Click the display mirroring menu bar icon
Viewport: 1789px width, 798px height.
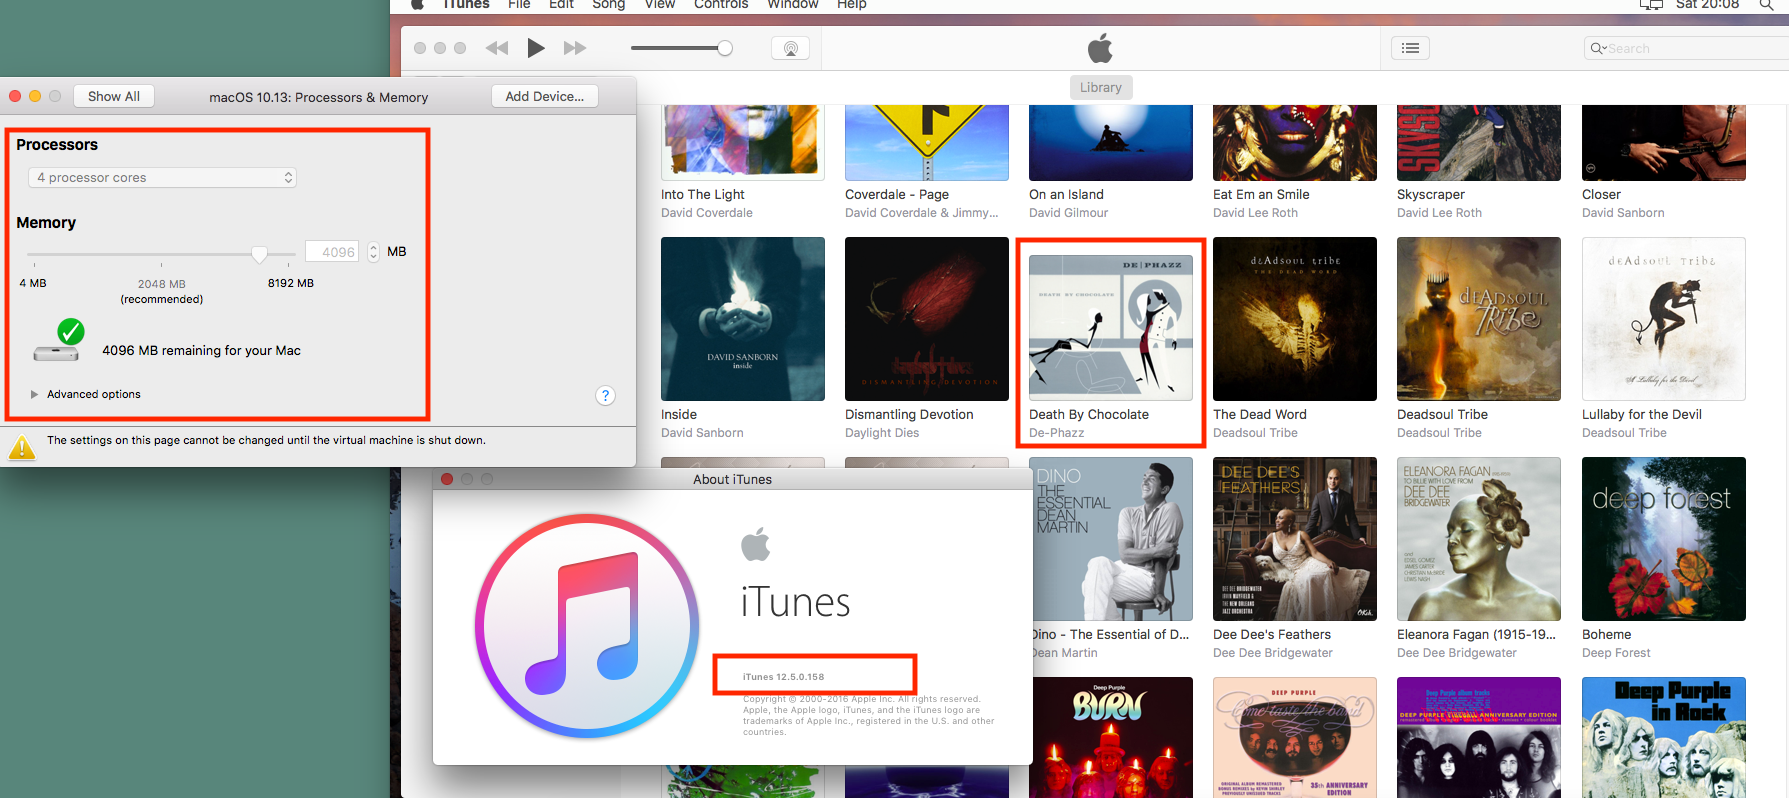pyautogui.click(x=1651, y=4)
